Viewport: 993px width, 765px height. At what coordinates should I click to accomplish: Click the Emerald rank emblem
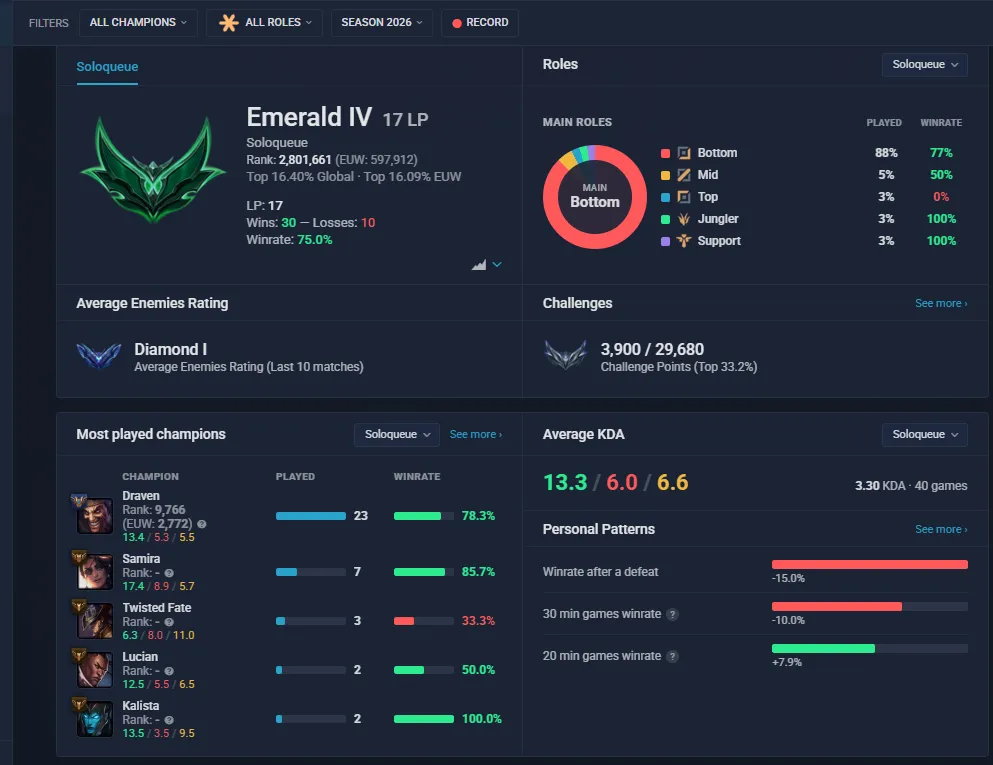click(153, 170)
